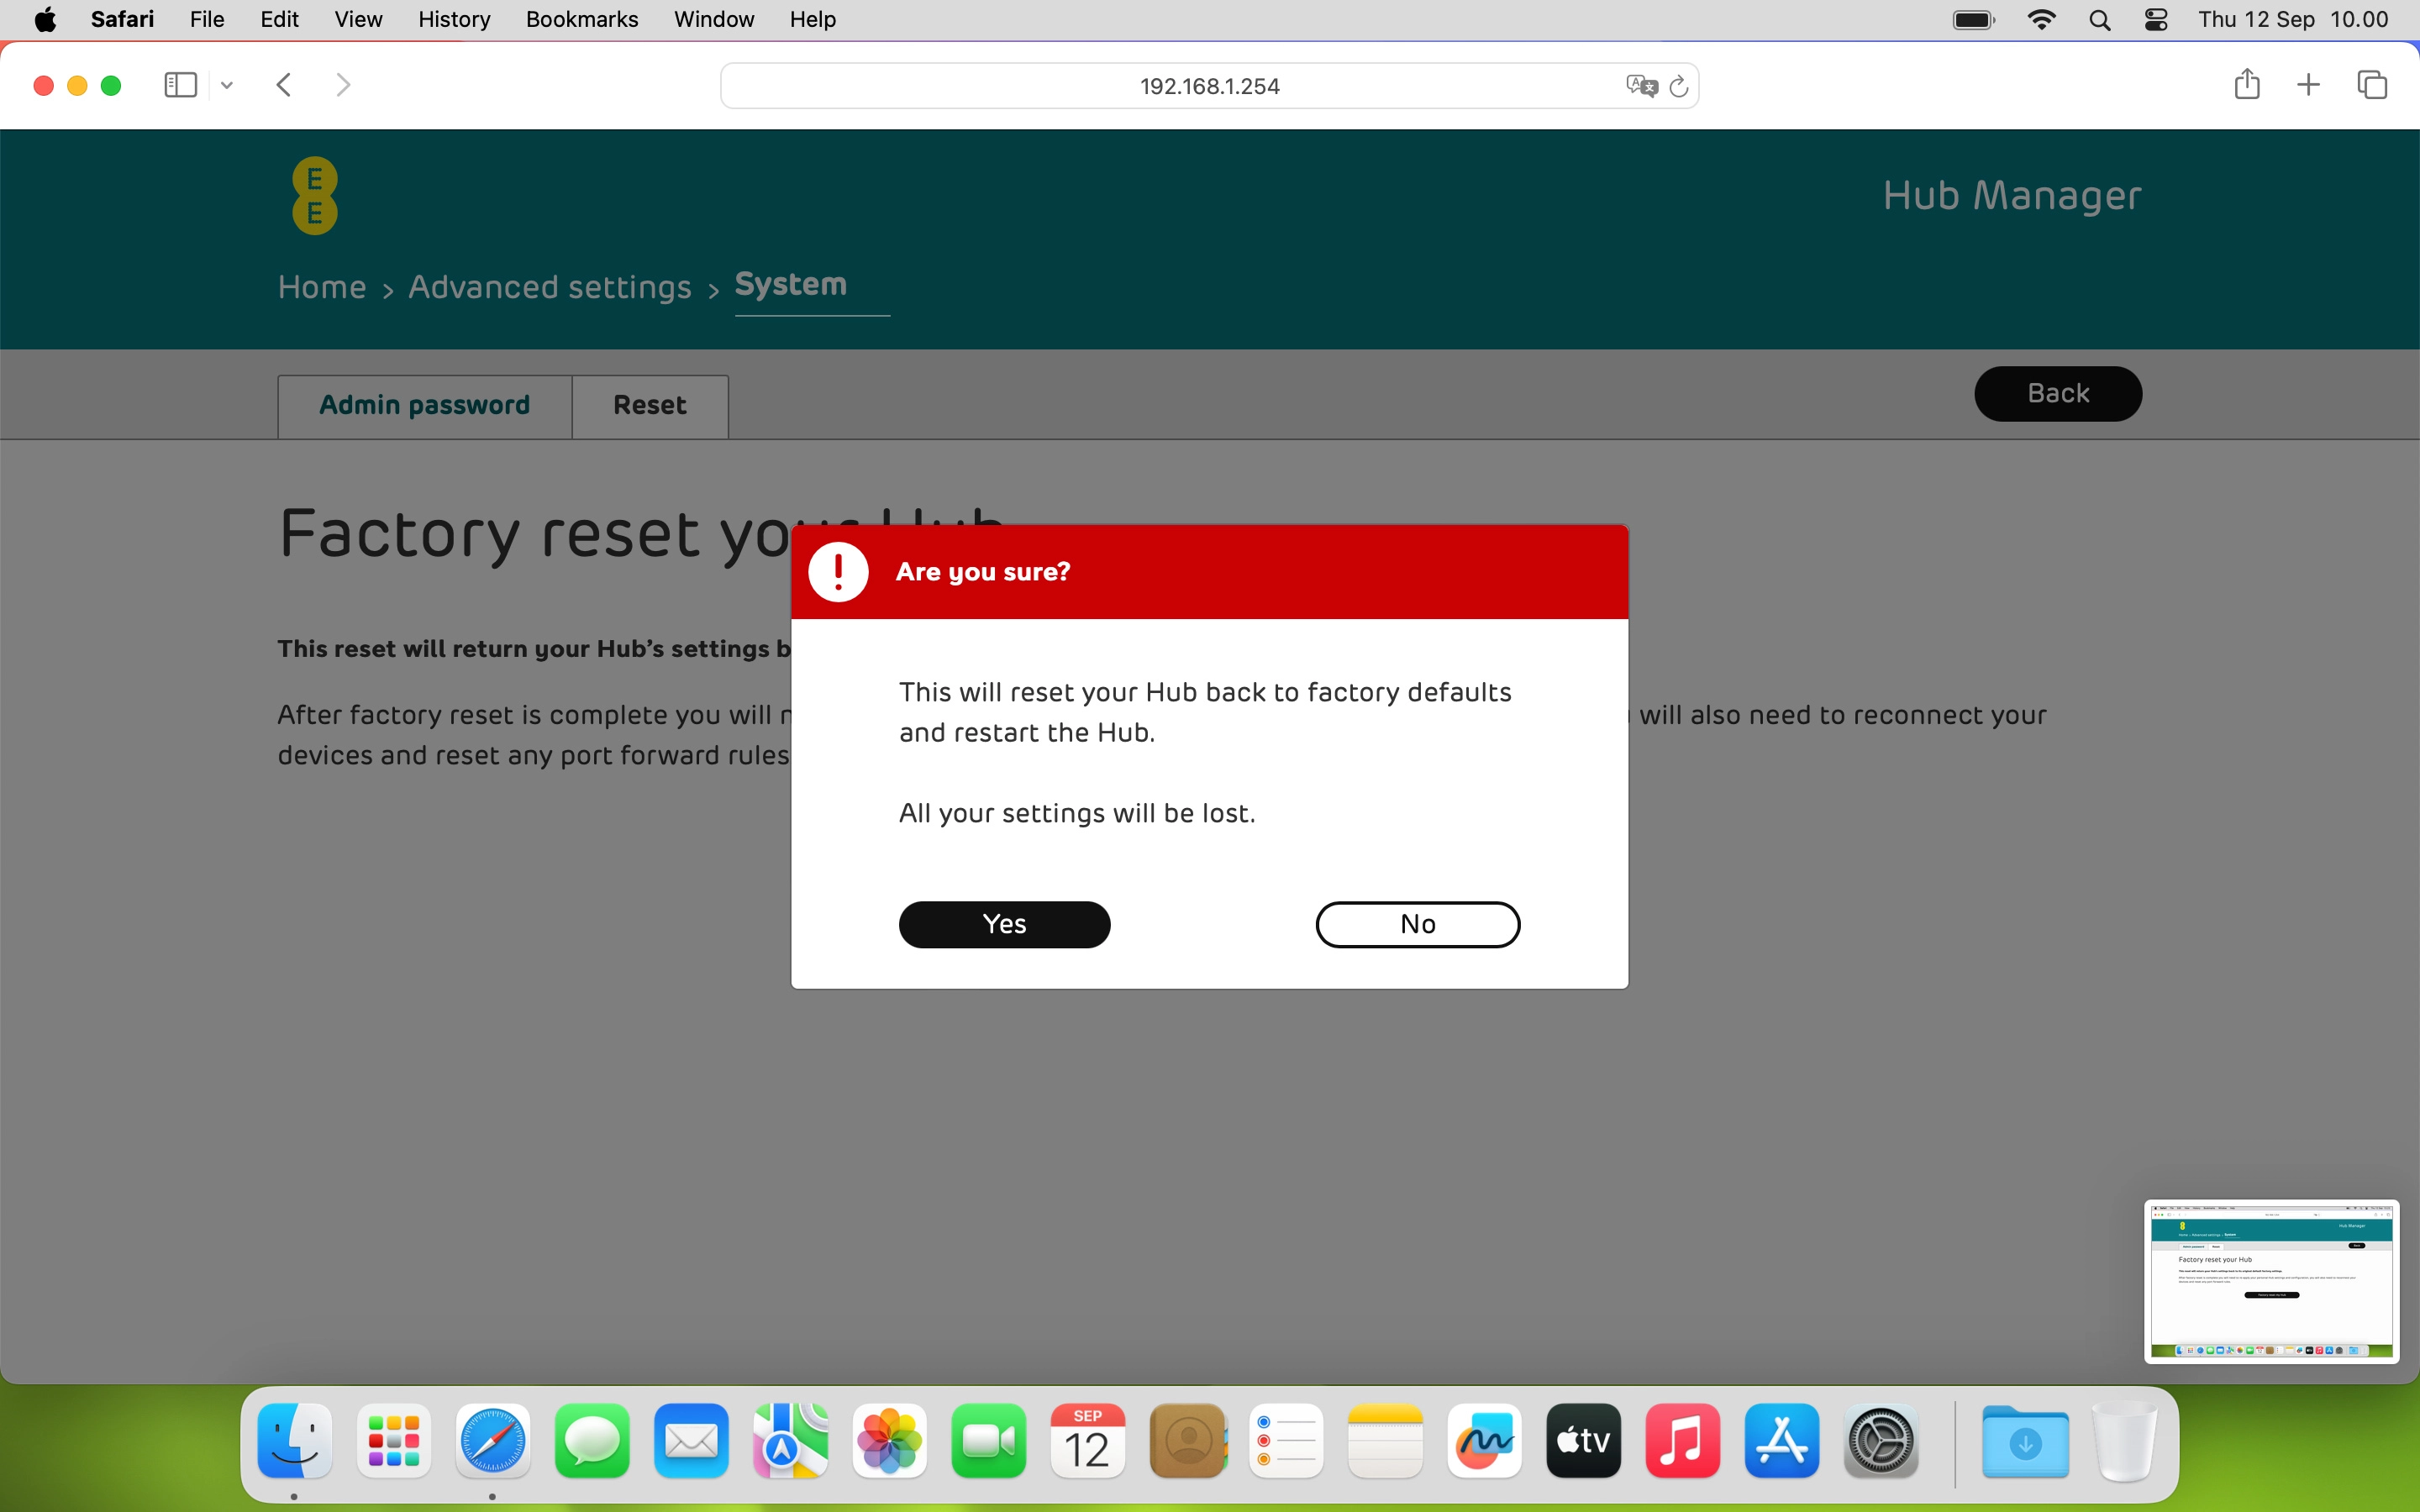Toggle the Safari sidebar
The height and width of the screenshot is (1512, 2420).
click(x=179, y=85)
